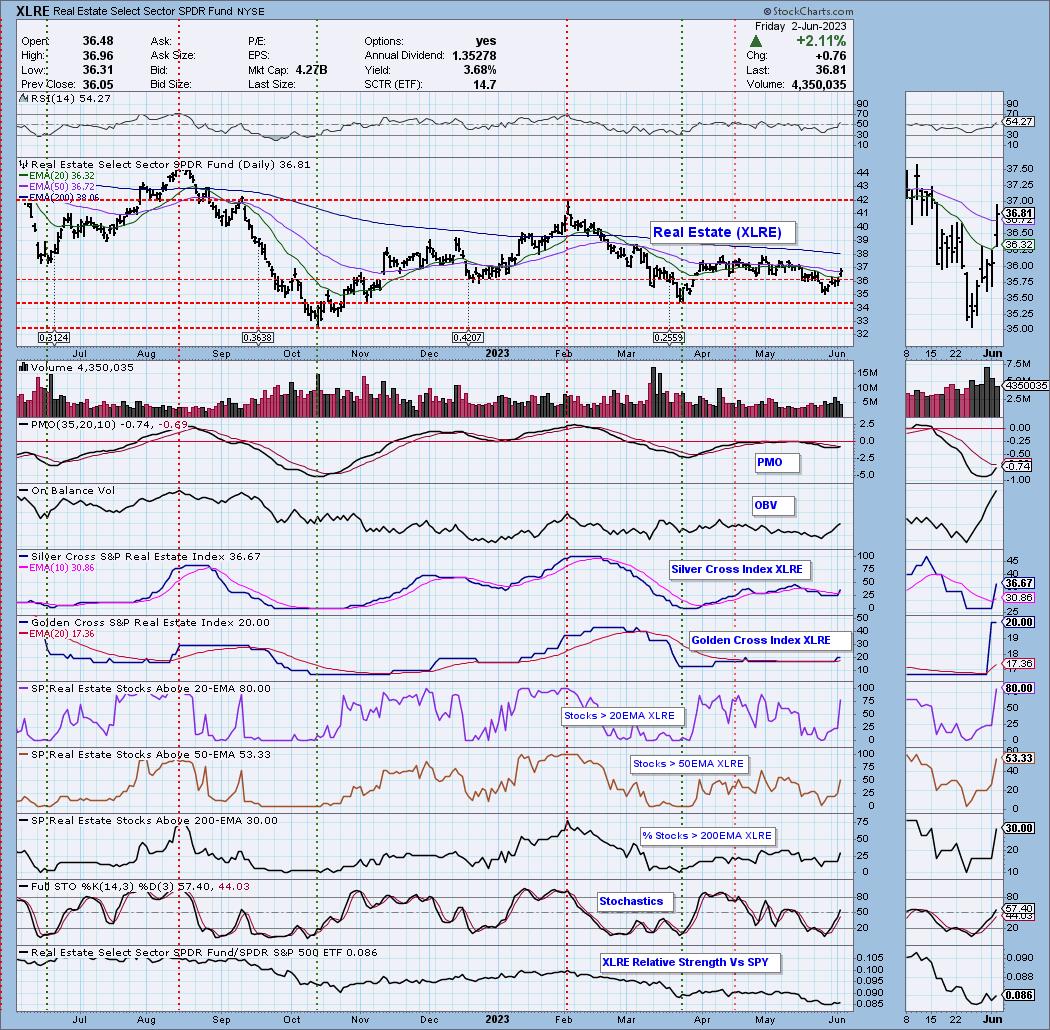Click the EMA(20) 36.32 legend entry
The height and width of the screenshot is (1030, 1050).
[57, 175]
